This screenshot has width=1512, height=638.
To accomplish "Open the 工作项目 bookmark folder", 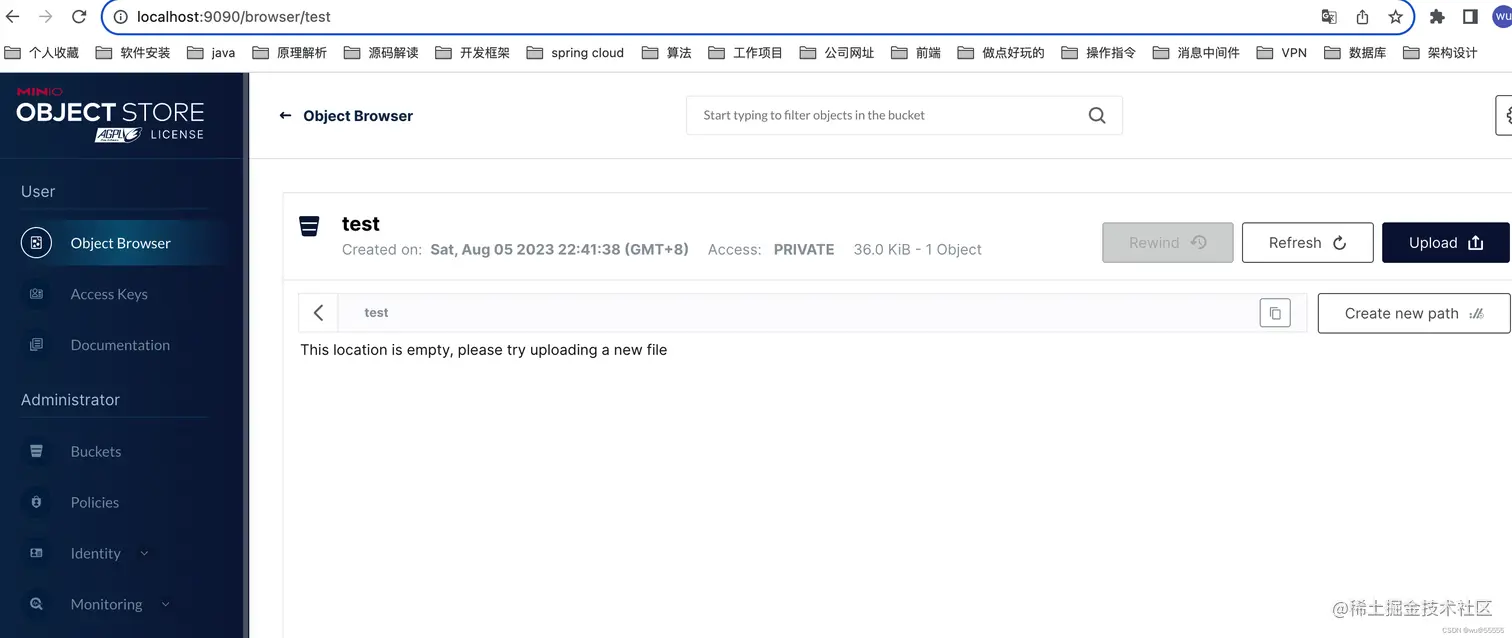I will coord(746,53).
